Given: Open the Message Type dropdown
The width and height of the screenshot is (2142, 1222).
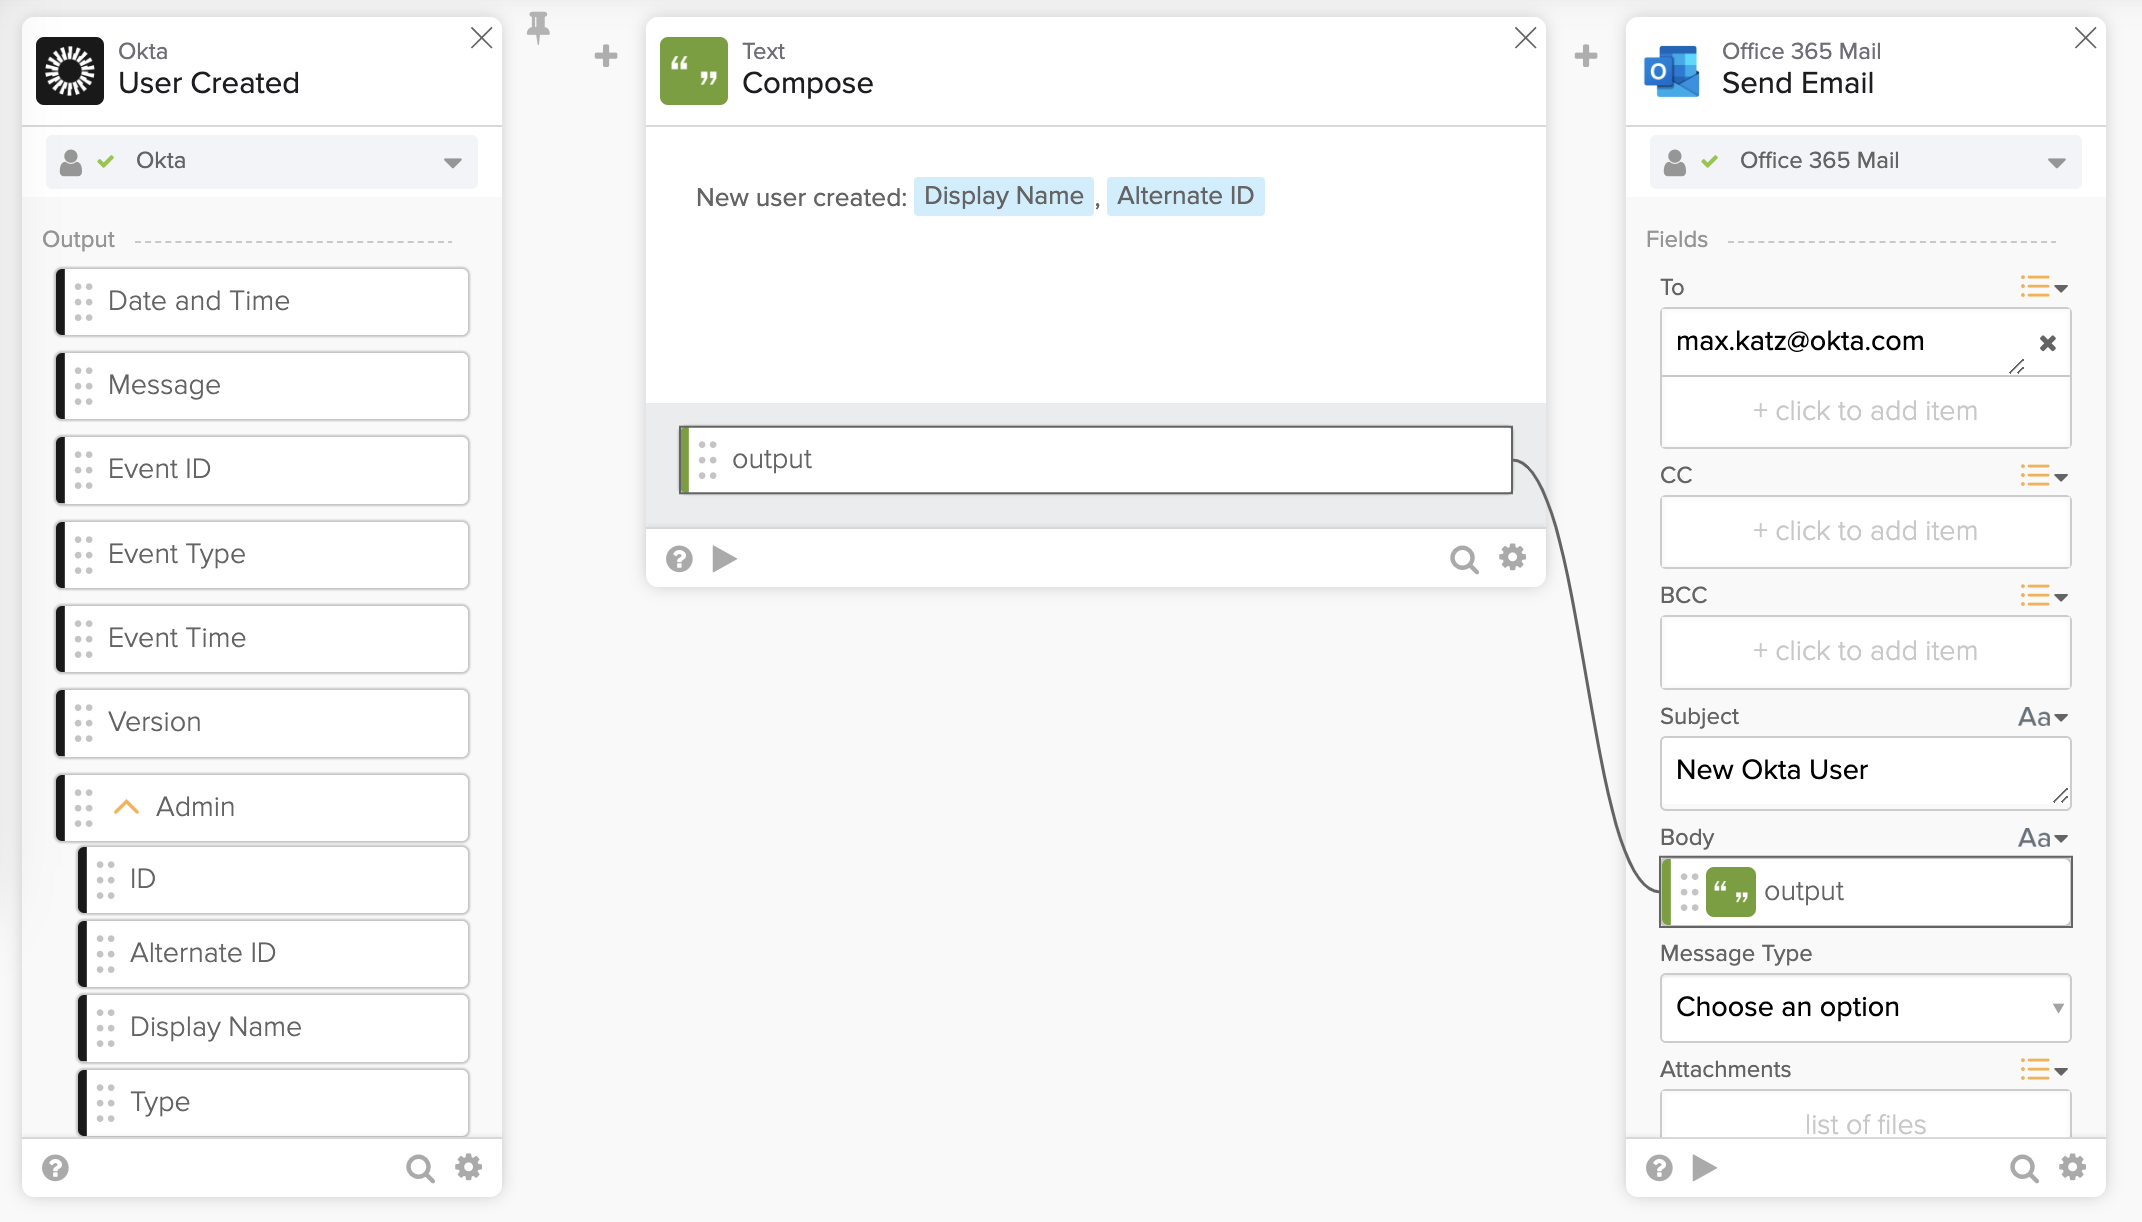Looking at the screenshot, I should point(1865,1007).
